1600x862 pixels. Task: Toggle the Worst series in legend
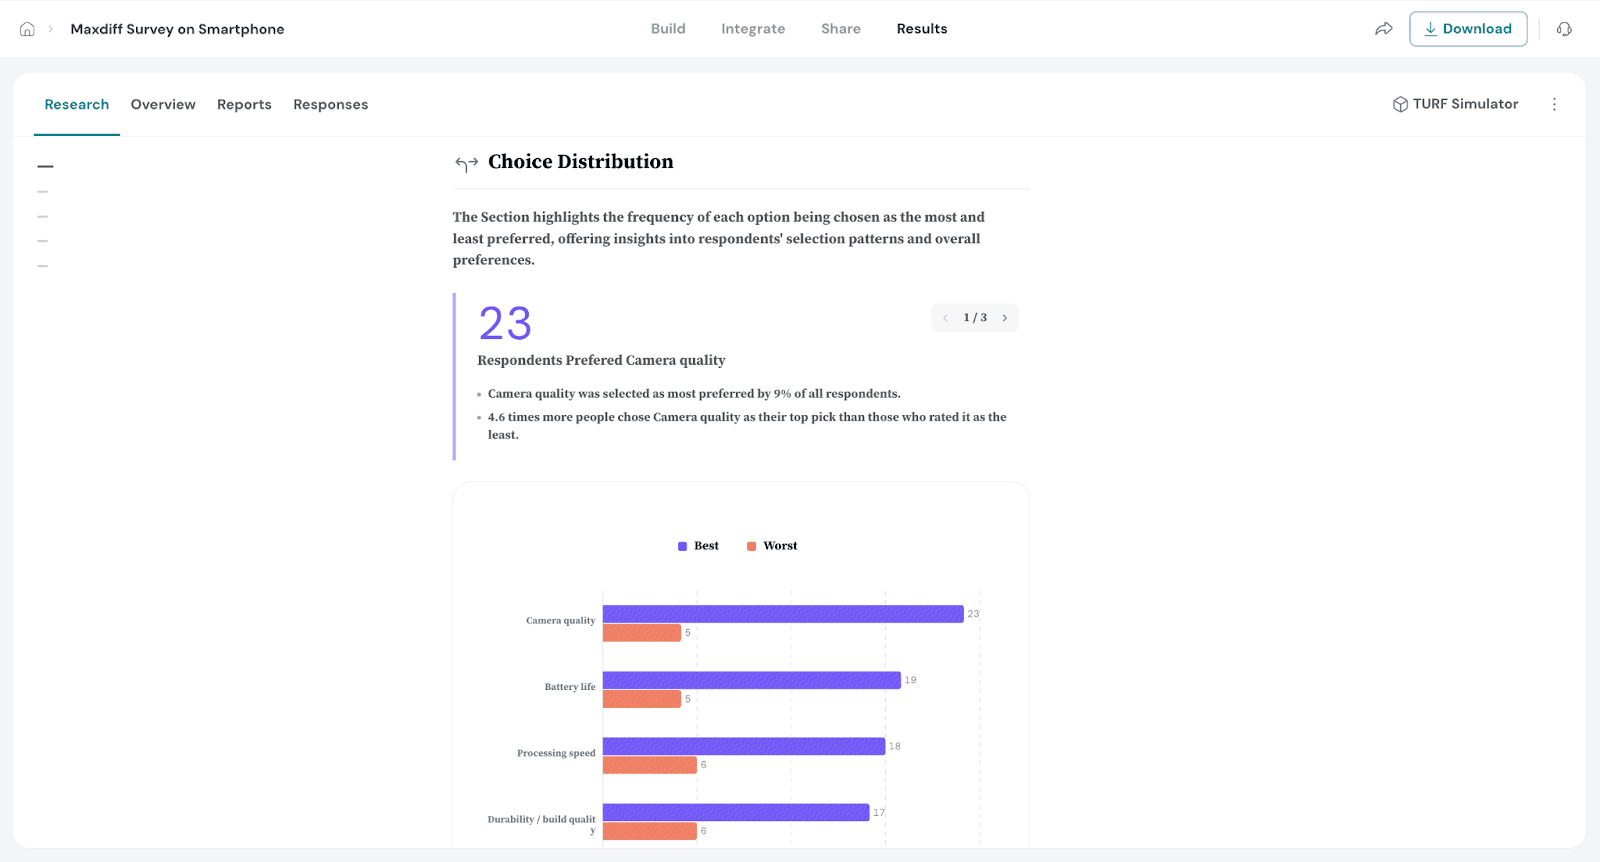point(772,546)
